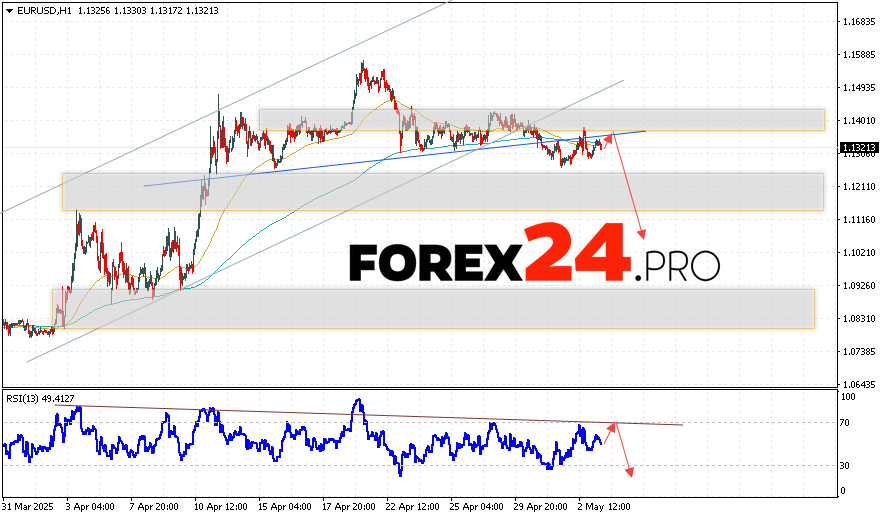
Task: Click the EURUSD,H1 symbol price header text
Action: click(117, 11)
